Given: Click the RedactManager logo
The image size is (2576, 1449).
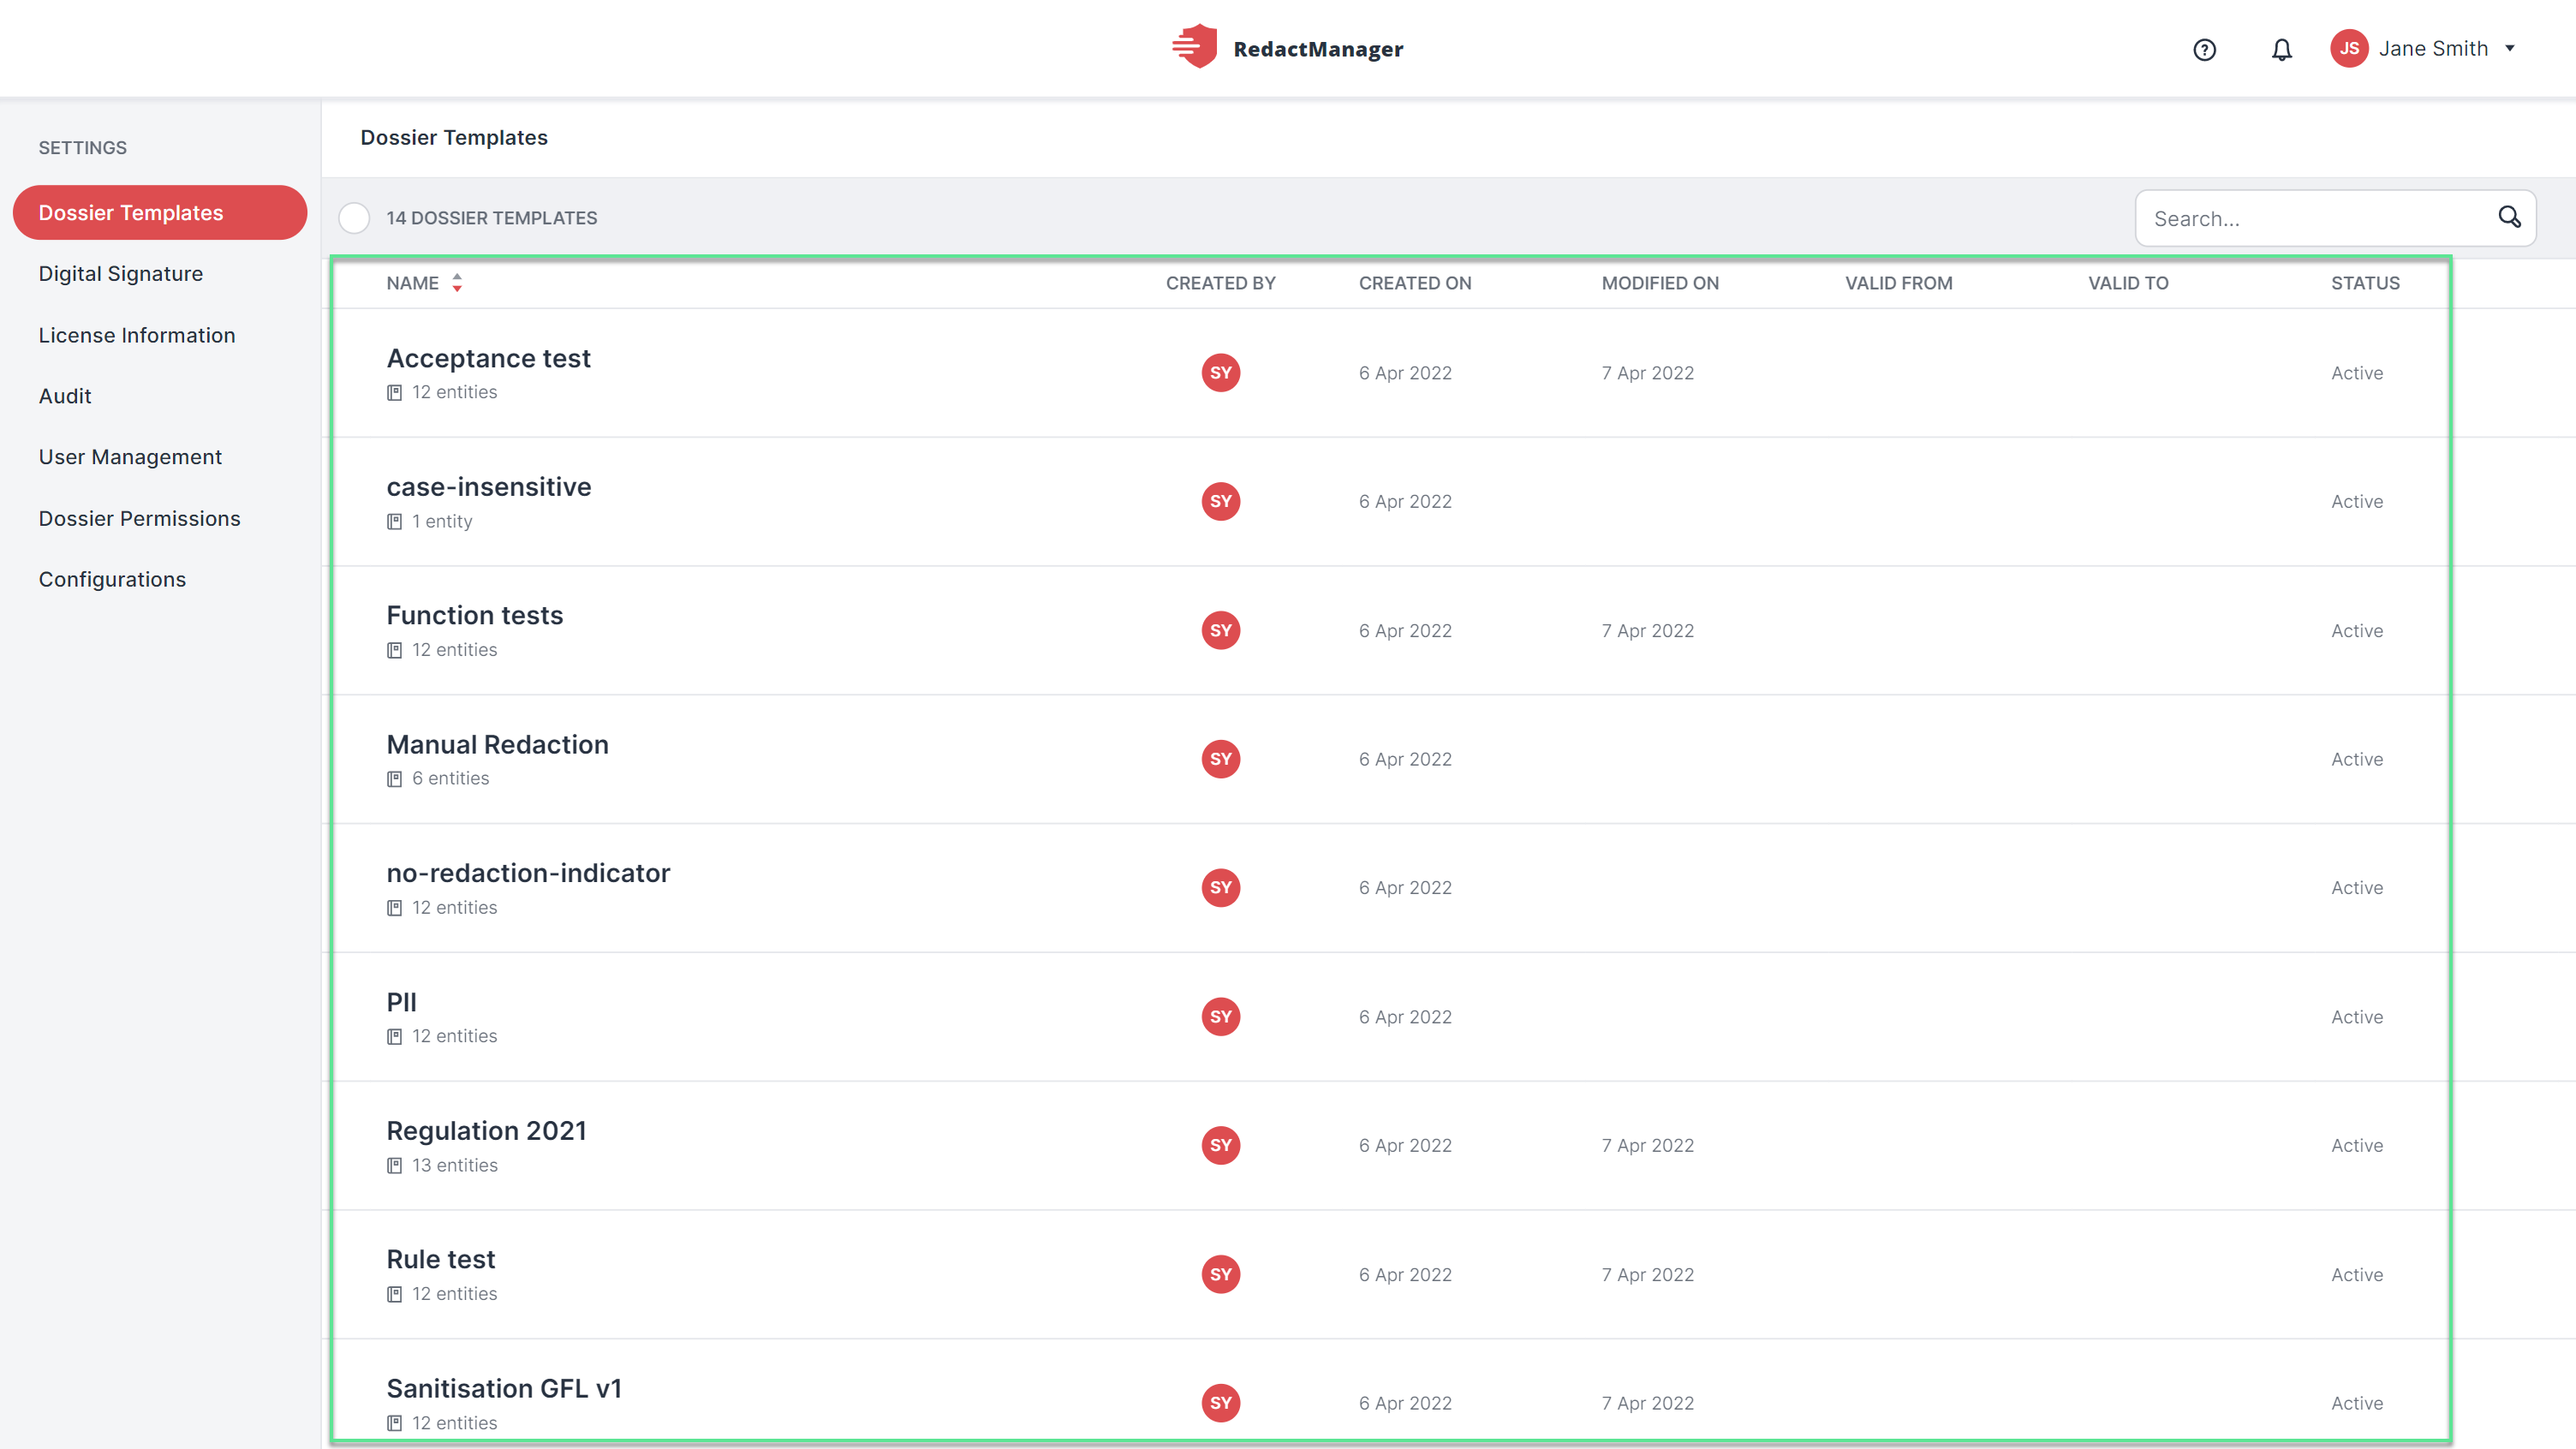Looking at the screenshot, I should (x=1288, y=48).
